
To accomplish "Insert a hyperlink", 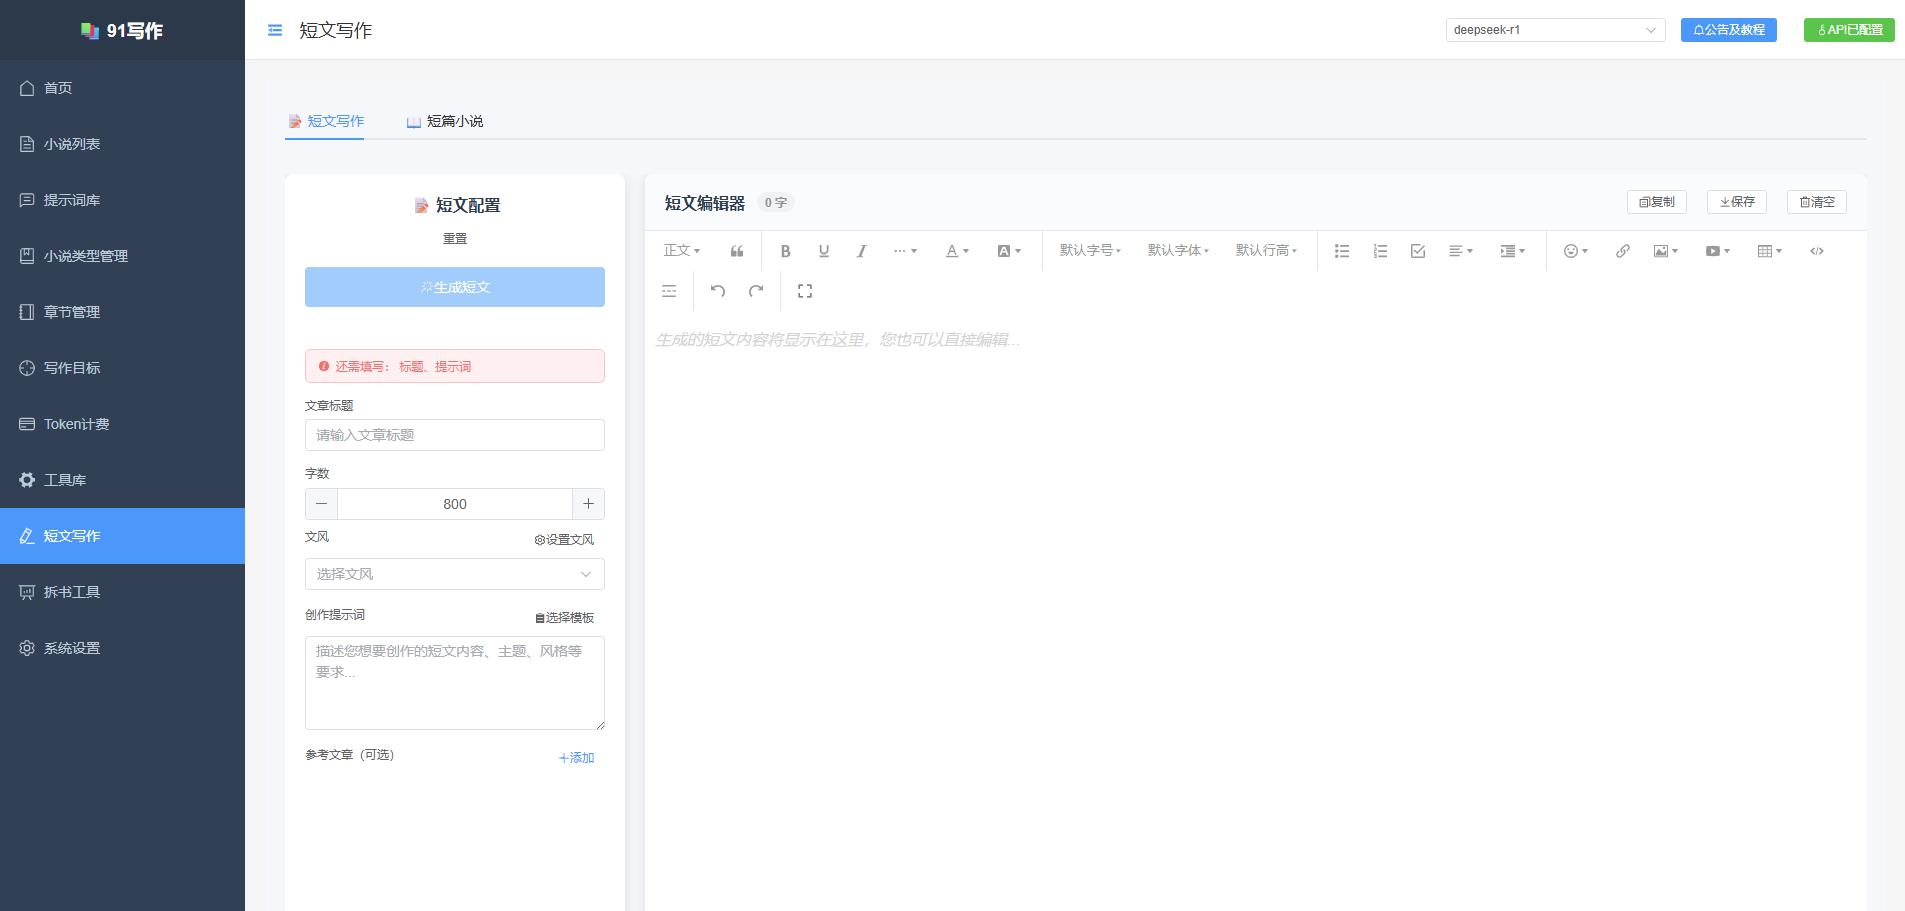I will pyautogui.click(x=1623, y=251).
